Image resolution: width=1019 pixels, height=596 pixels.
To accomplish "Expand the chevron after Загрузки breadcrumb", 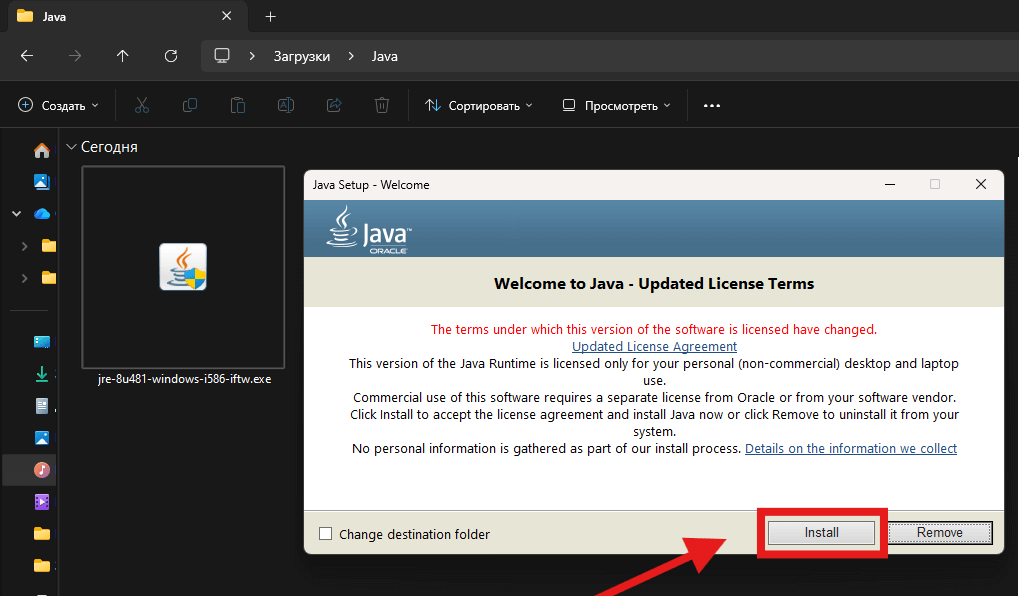I will 351,56.
